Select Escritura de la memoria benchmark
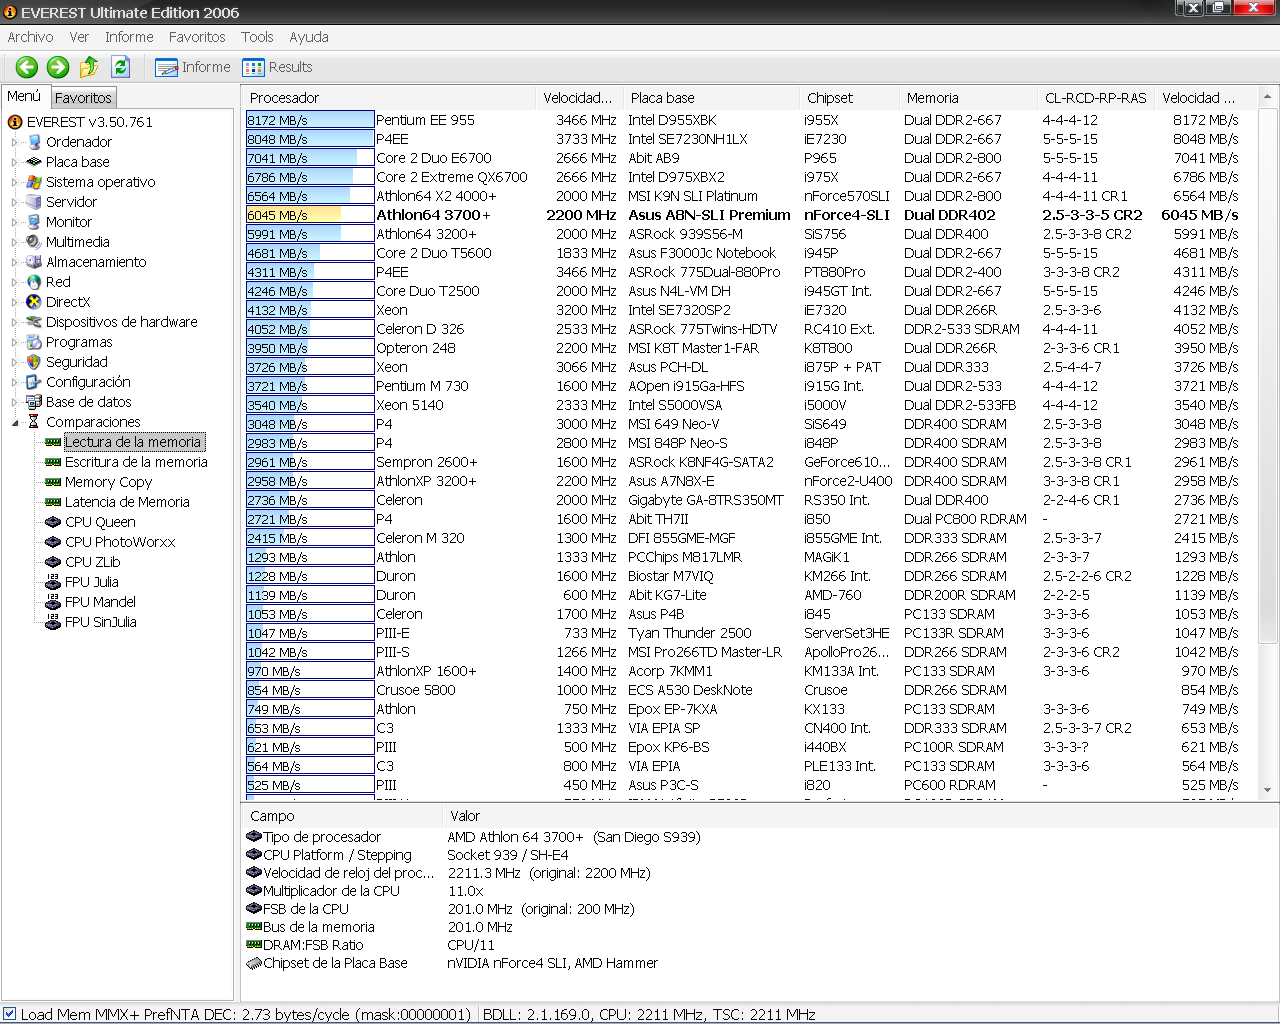The image size is (1280, 1024). [x=136, y=462]
